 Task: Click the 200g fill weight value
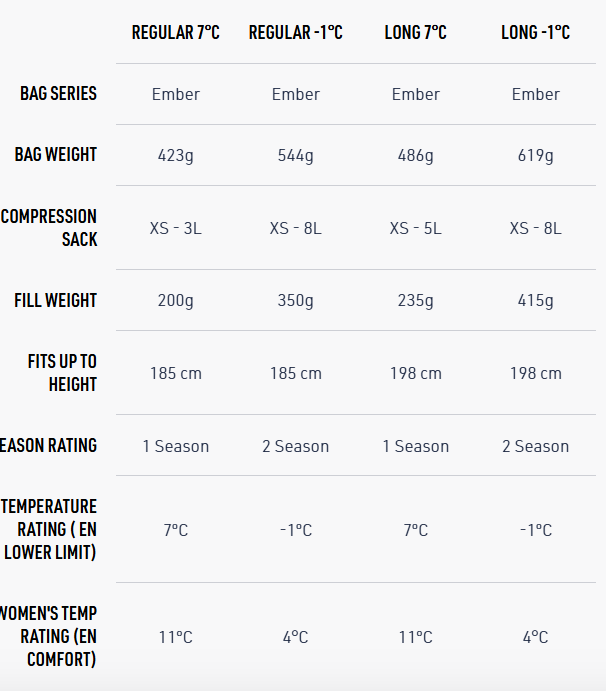coord(176,300)
